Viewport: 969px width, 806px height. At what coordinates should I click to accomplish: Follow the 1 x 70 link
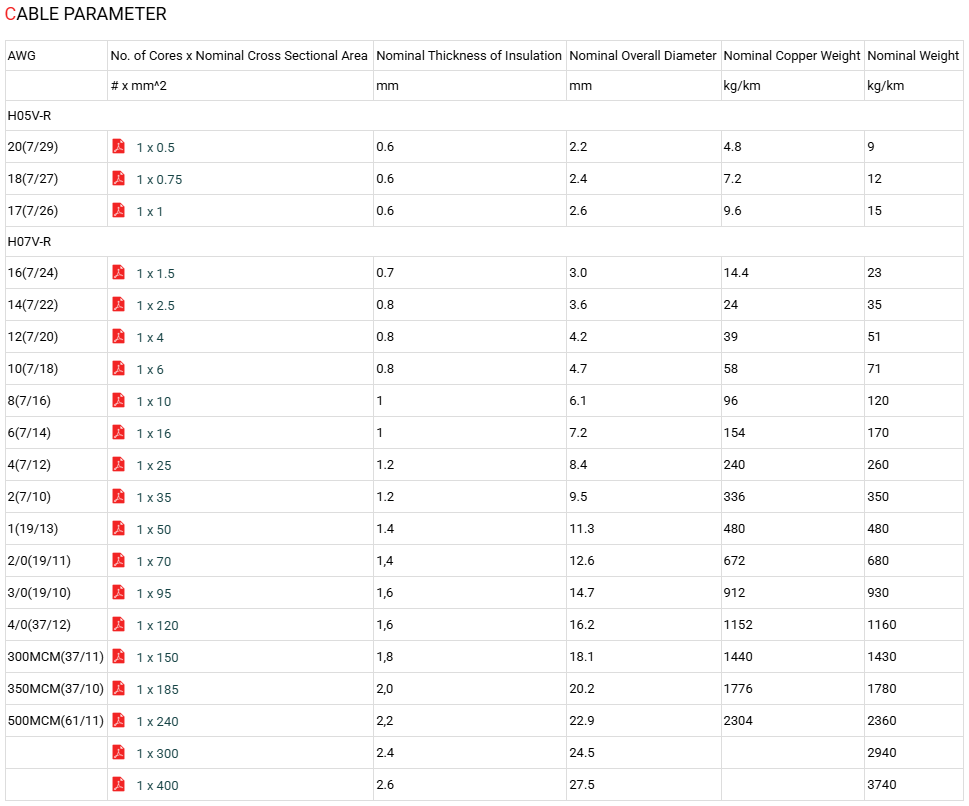click(x=154, y=561)
